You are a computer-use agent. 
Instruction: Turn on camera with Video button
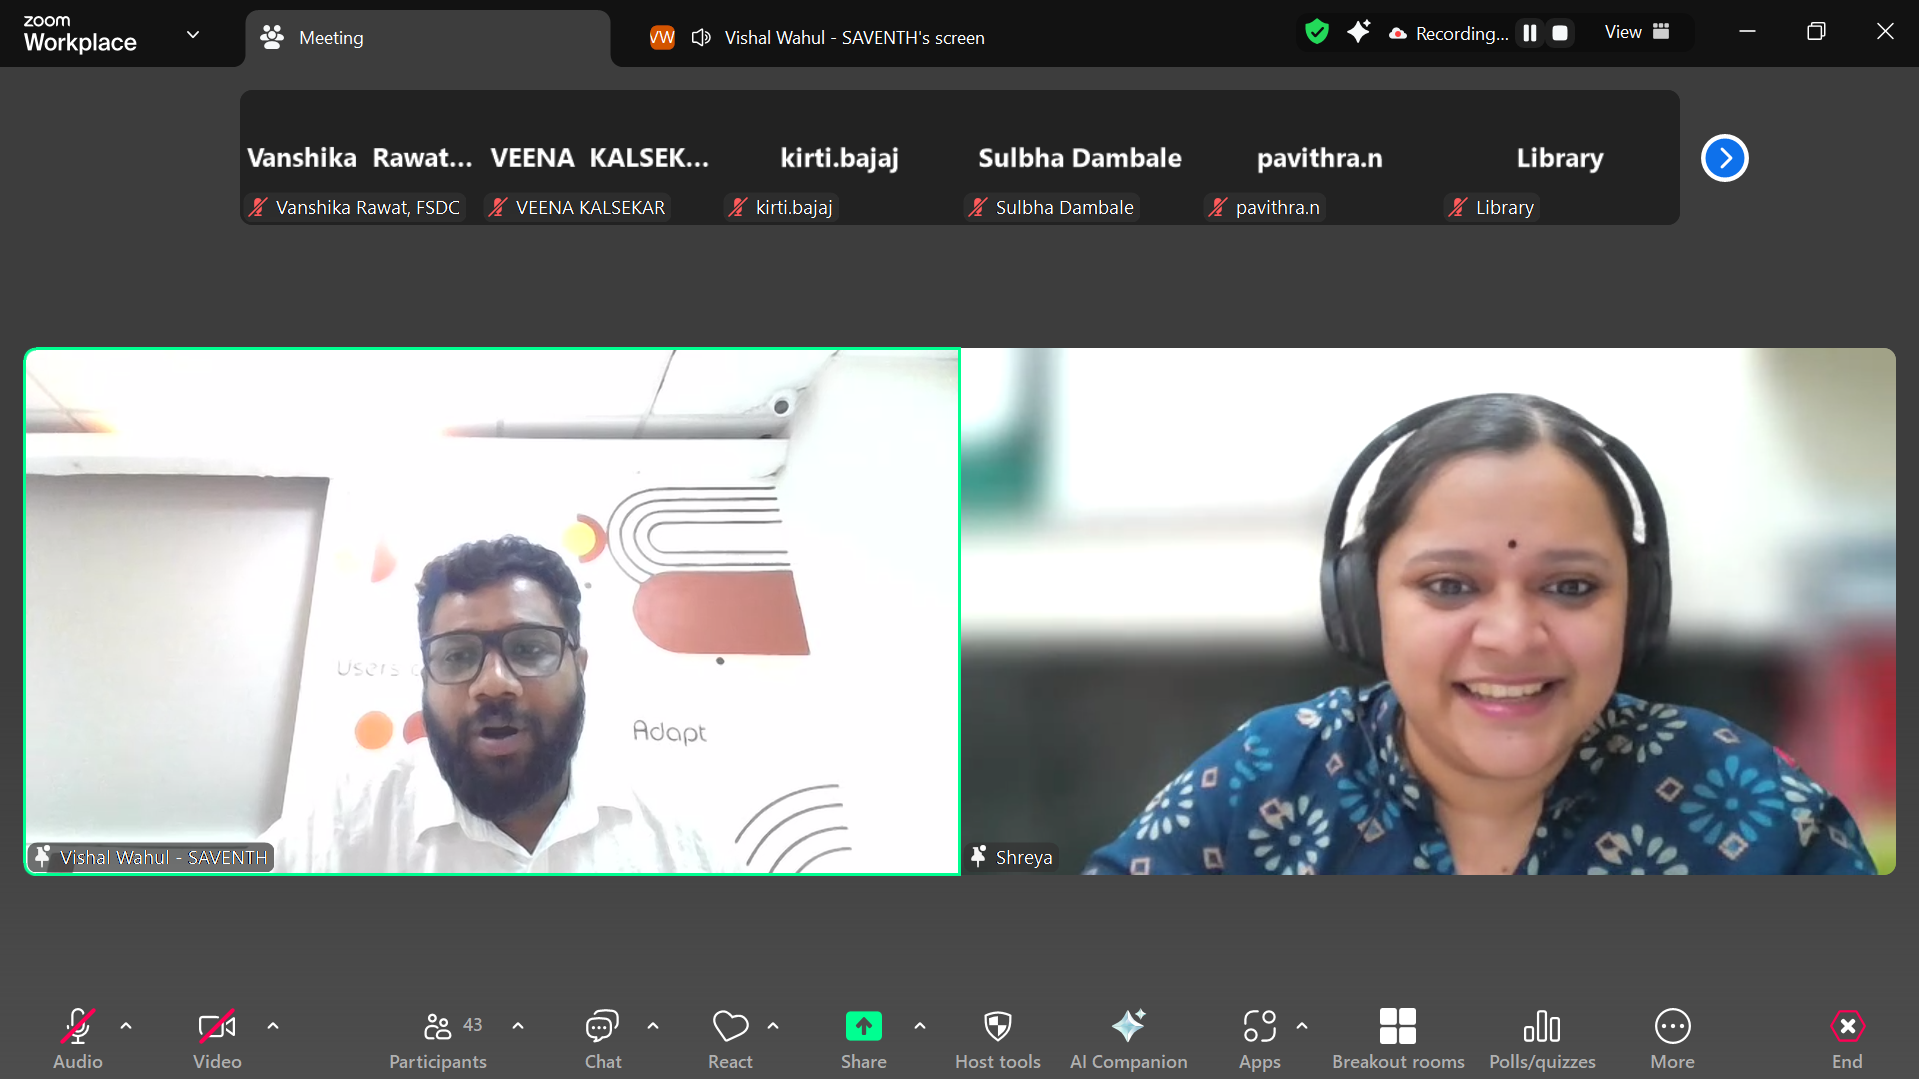point(217,1037)
